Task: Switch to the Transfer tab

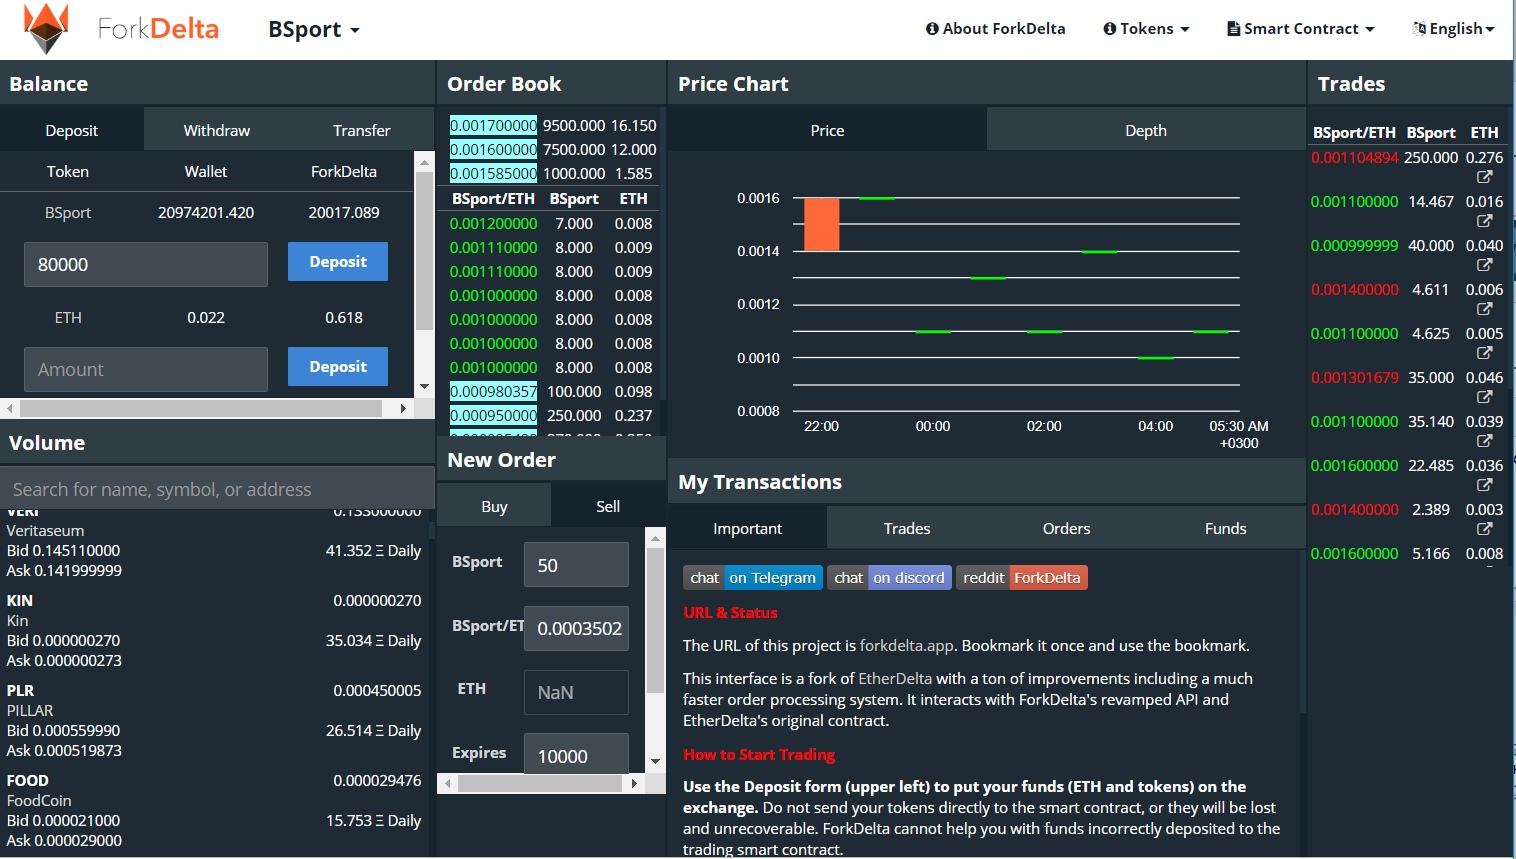Action: coord(362,130)
